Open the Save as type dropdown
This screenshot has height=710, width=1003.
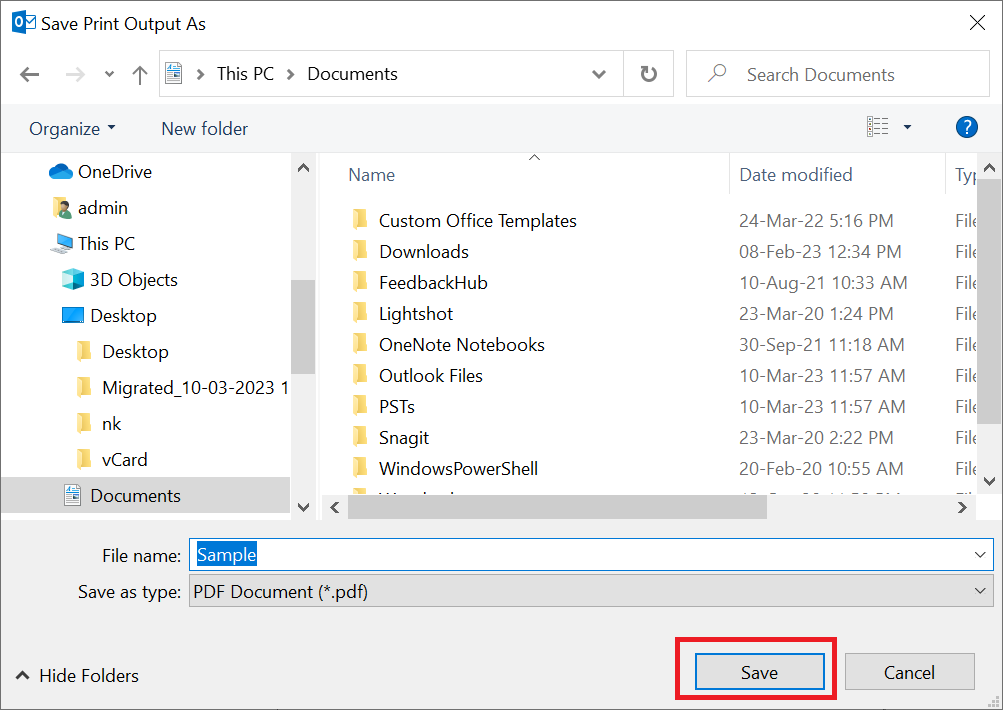coord(590,591)
